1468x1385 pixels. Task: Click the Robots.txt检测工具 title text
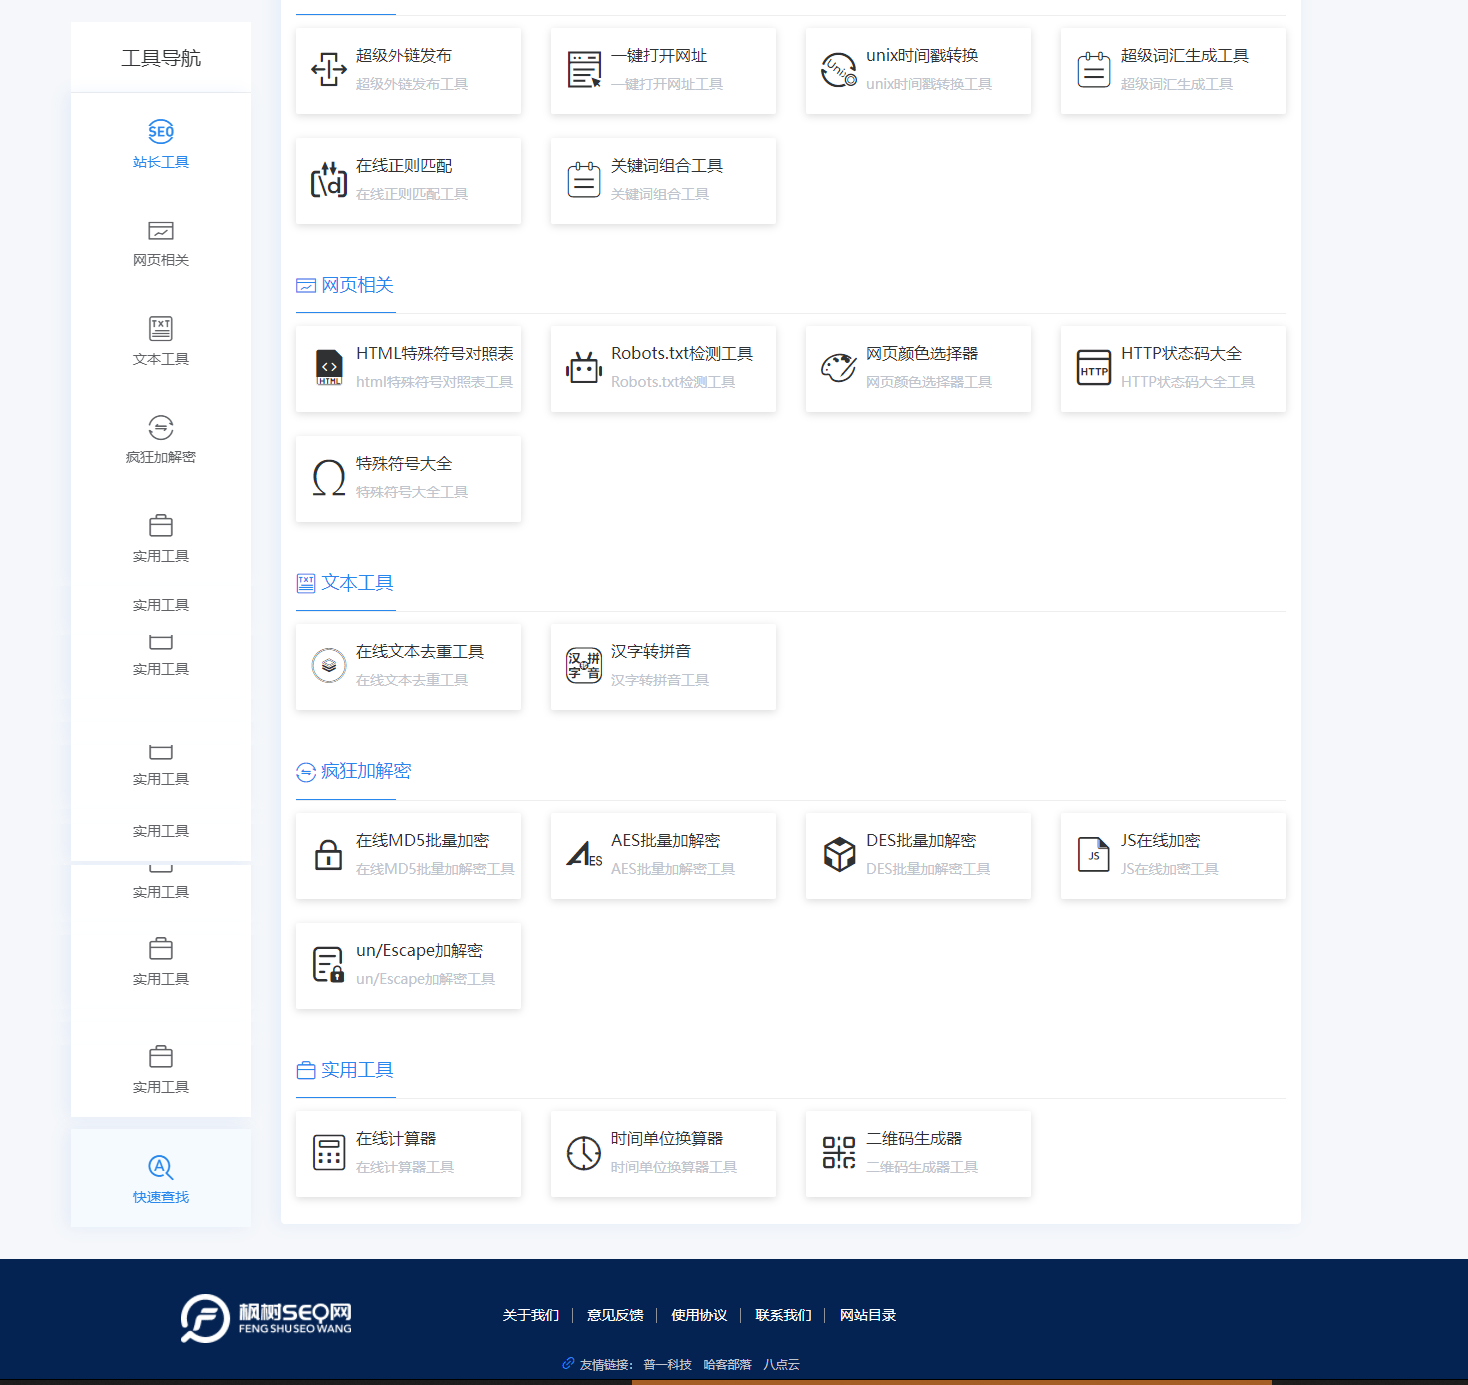pos(682,354)
